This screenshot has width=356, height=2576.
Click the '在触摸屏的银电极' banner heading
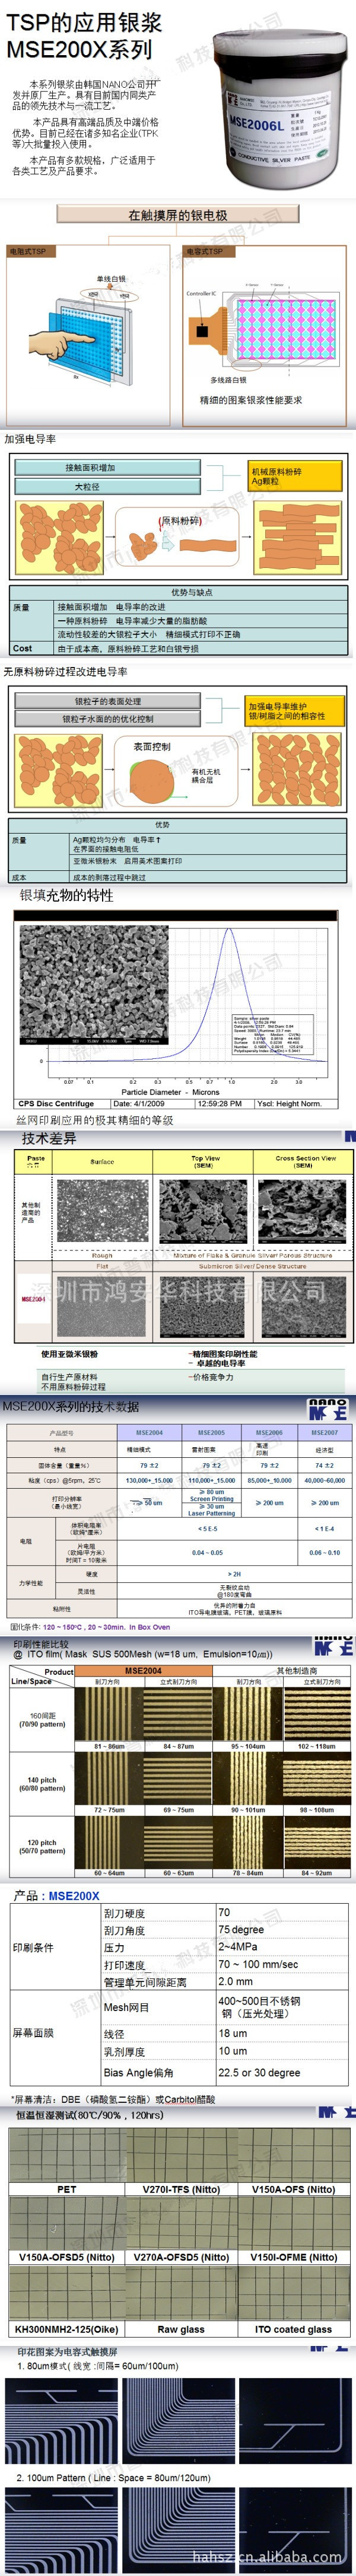[x=178, y=215]
